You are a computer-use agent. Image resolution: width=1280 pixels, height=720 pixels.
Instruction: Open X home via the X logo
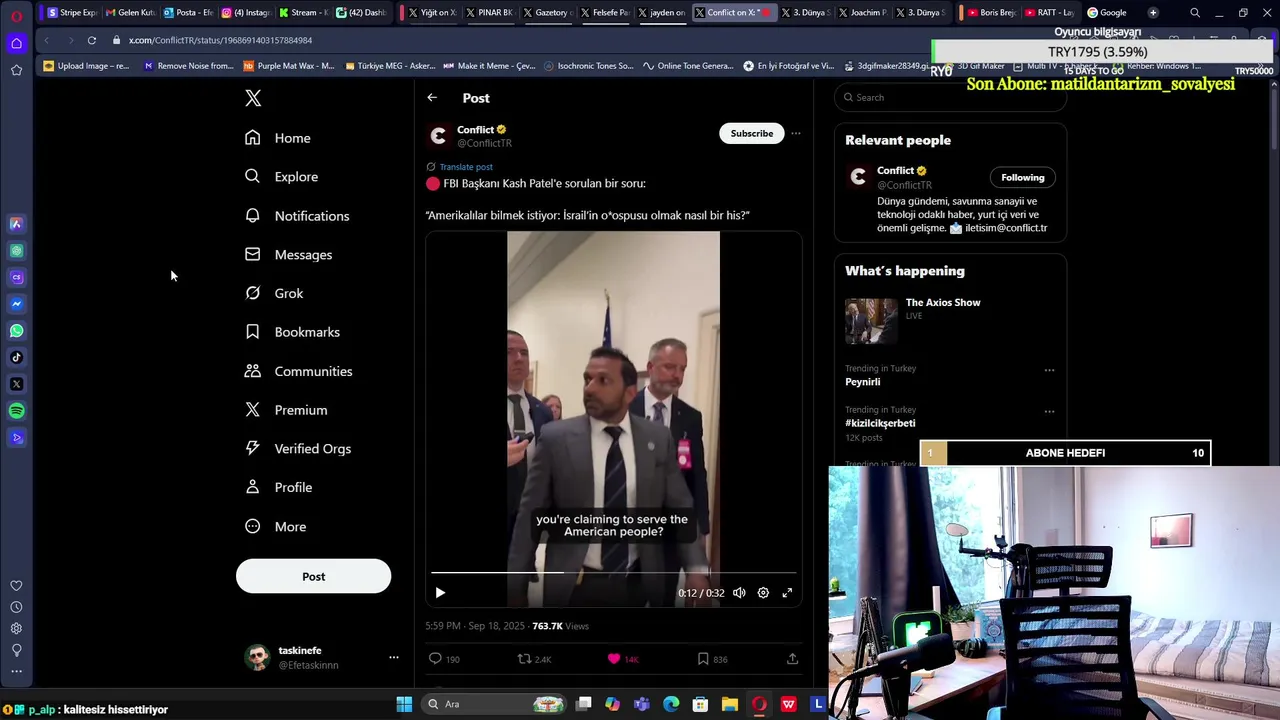tap(253, 98)
